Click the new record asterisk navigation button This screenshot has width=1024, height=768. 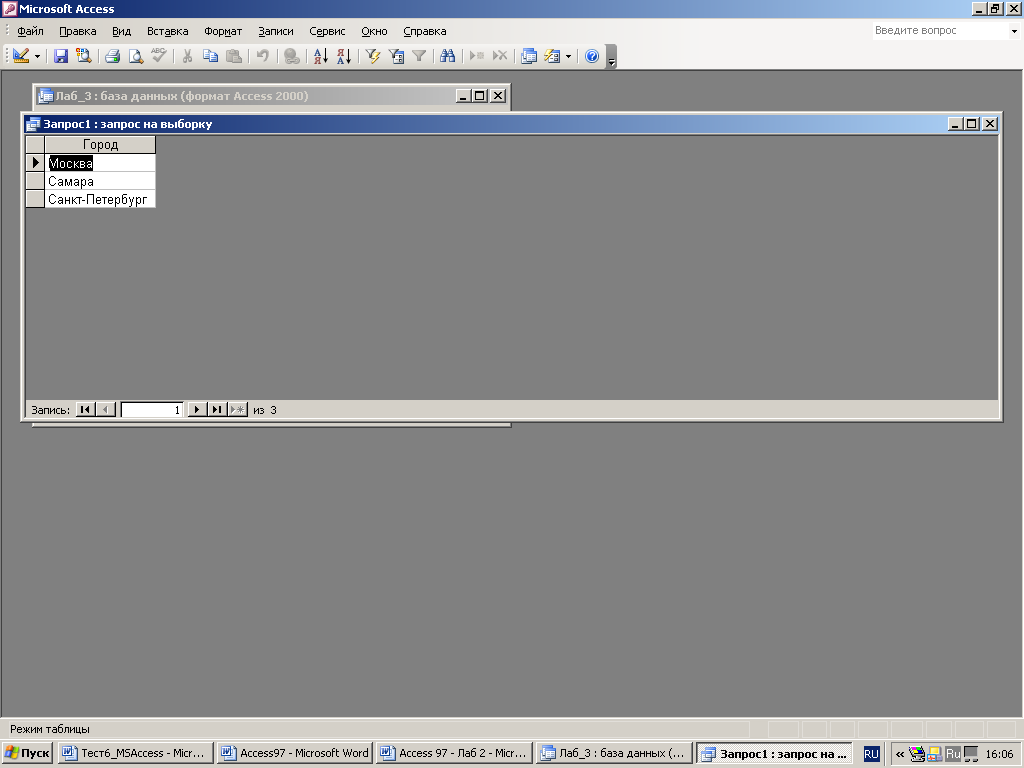click(x=238, y=409)
